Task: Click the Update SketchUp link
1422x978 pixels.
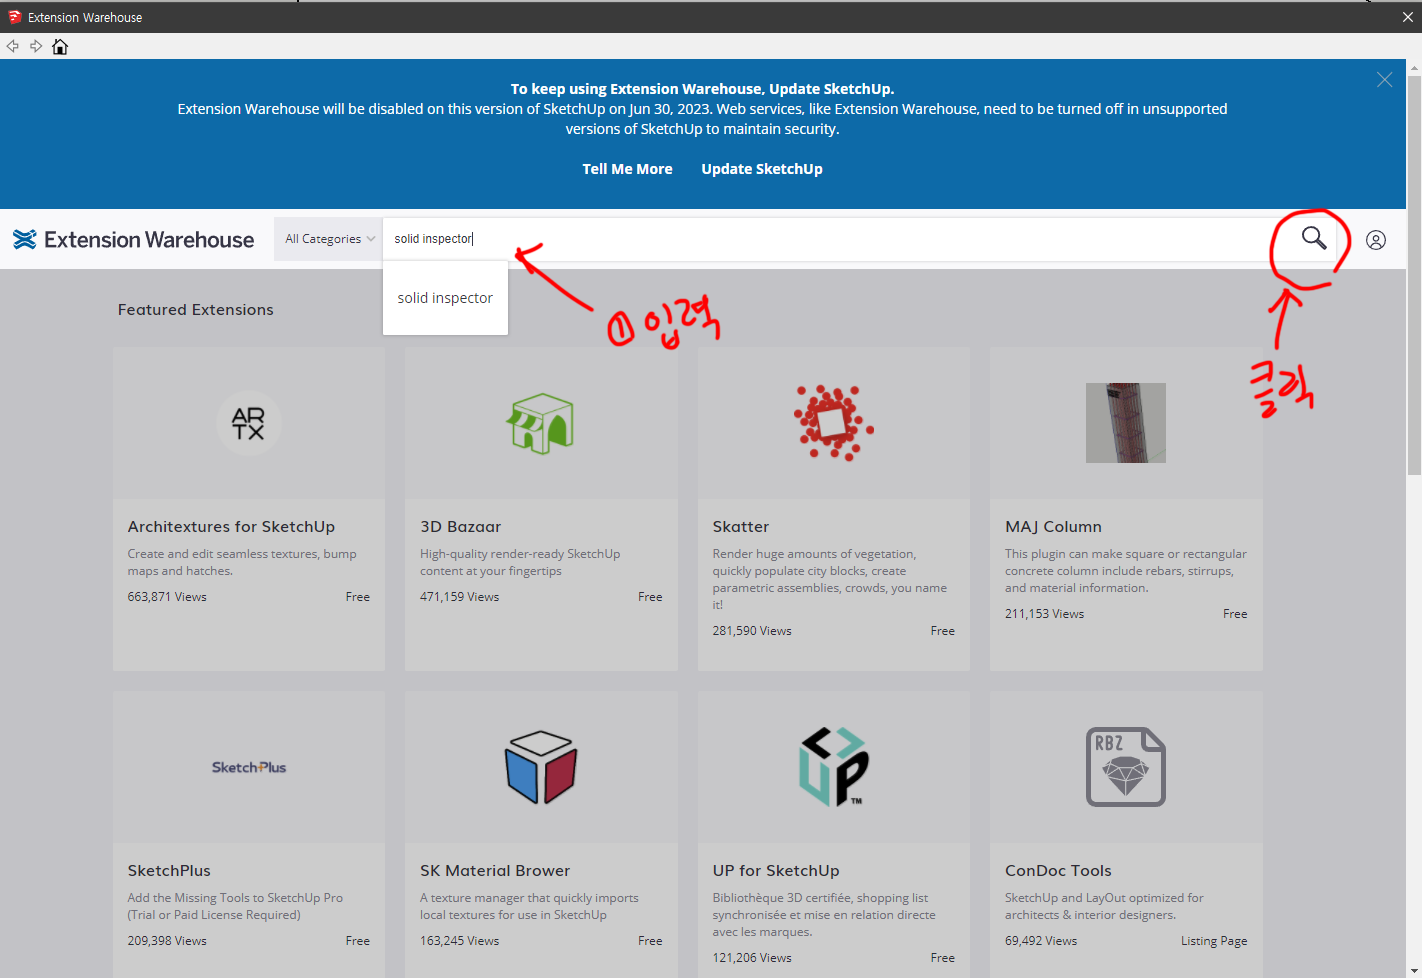Action: [x=762, y=169]
